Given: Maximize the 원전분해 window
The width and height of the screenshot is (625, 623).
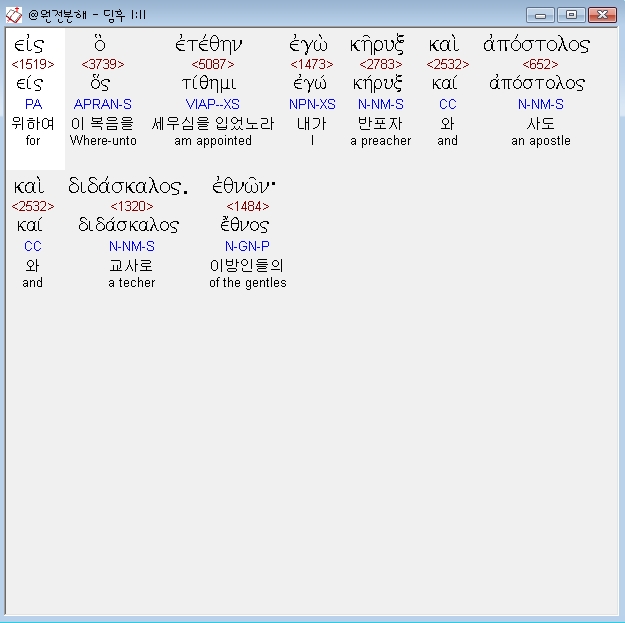Looking at the screenshot, I should 571,15.
